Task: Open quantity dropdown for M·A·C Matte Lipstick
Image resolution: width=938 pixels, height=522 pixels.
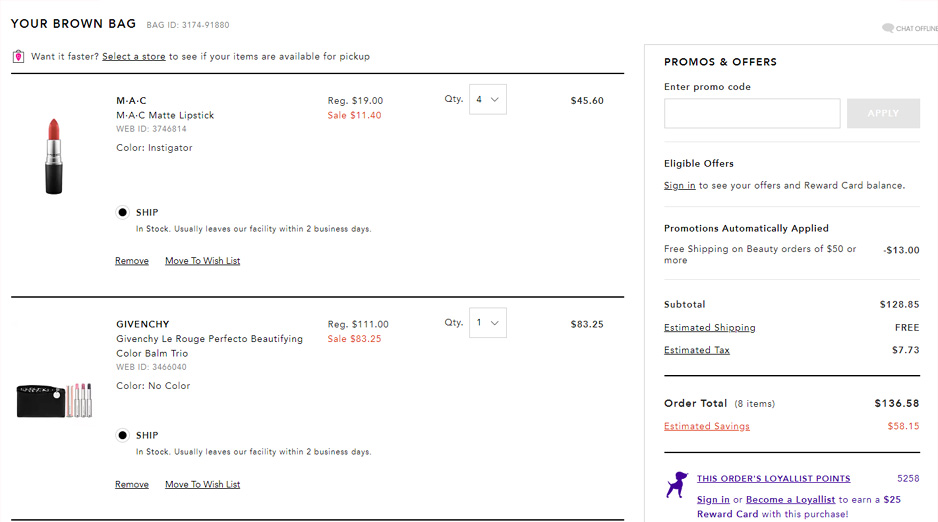Action: click(488, 99)
